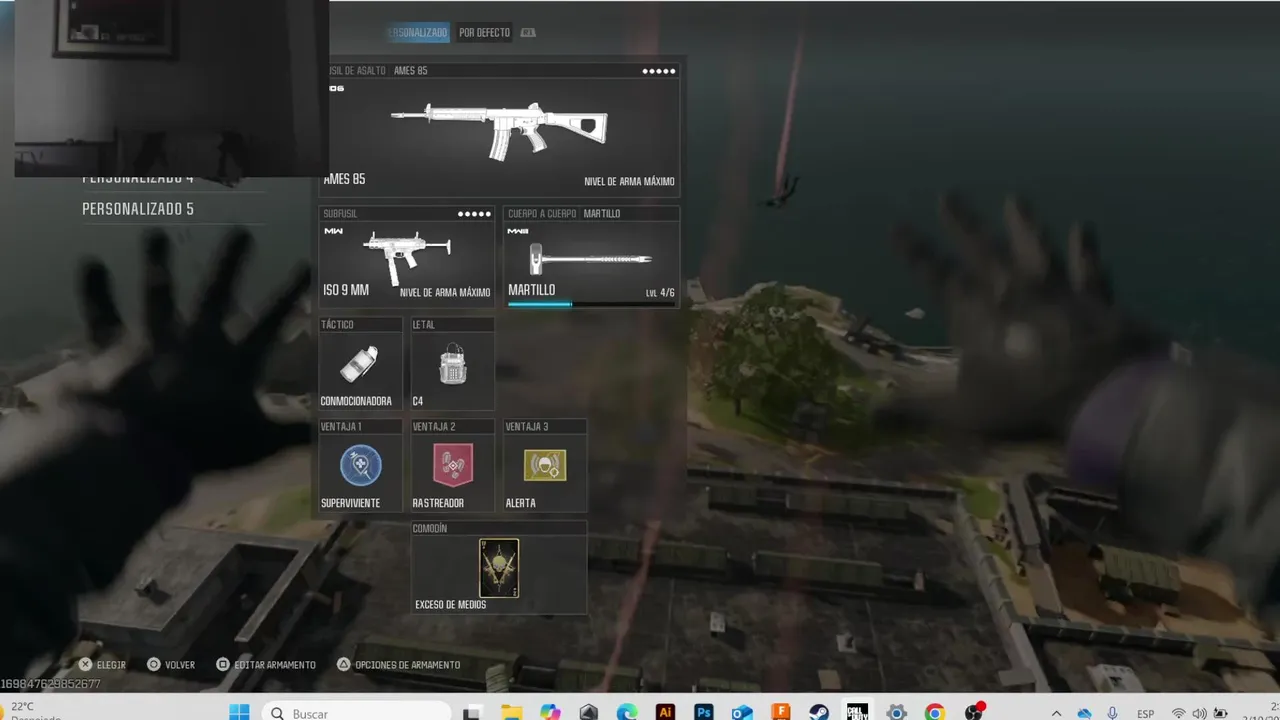The image size is (1280, 720).
Task: Open the volume speaker tray icon
Action: coord(1199,713)
